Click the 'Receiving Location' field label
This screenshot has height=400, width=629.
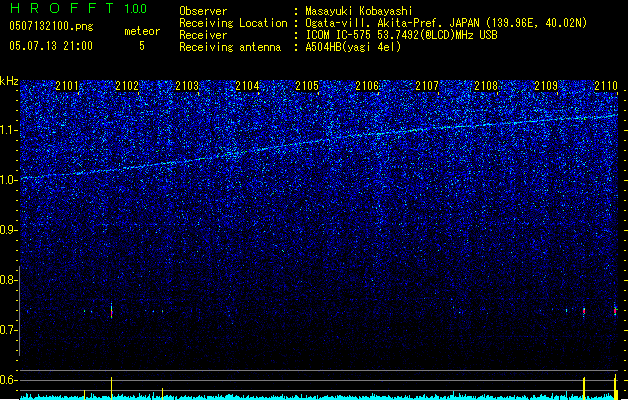(233, 23)
